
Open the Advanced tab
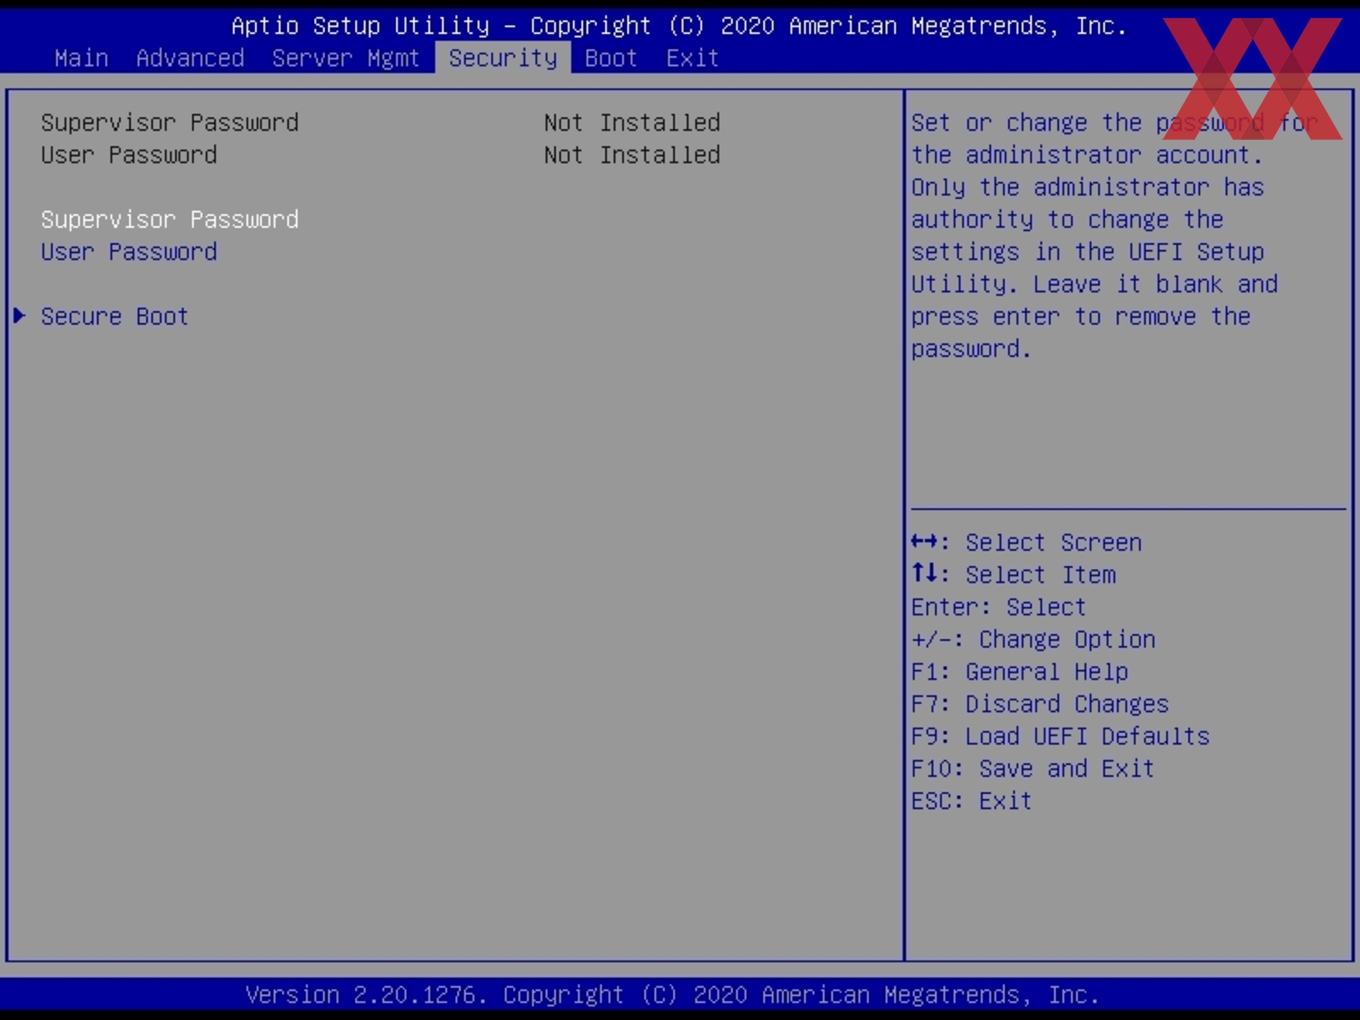coord(190,58)
